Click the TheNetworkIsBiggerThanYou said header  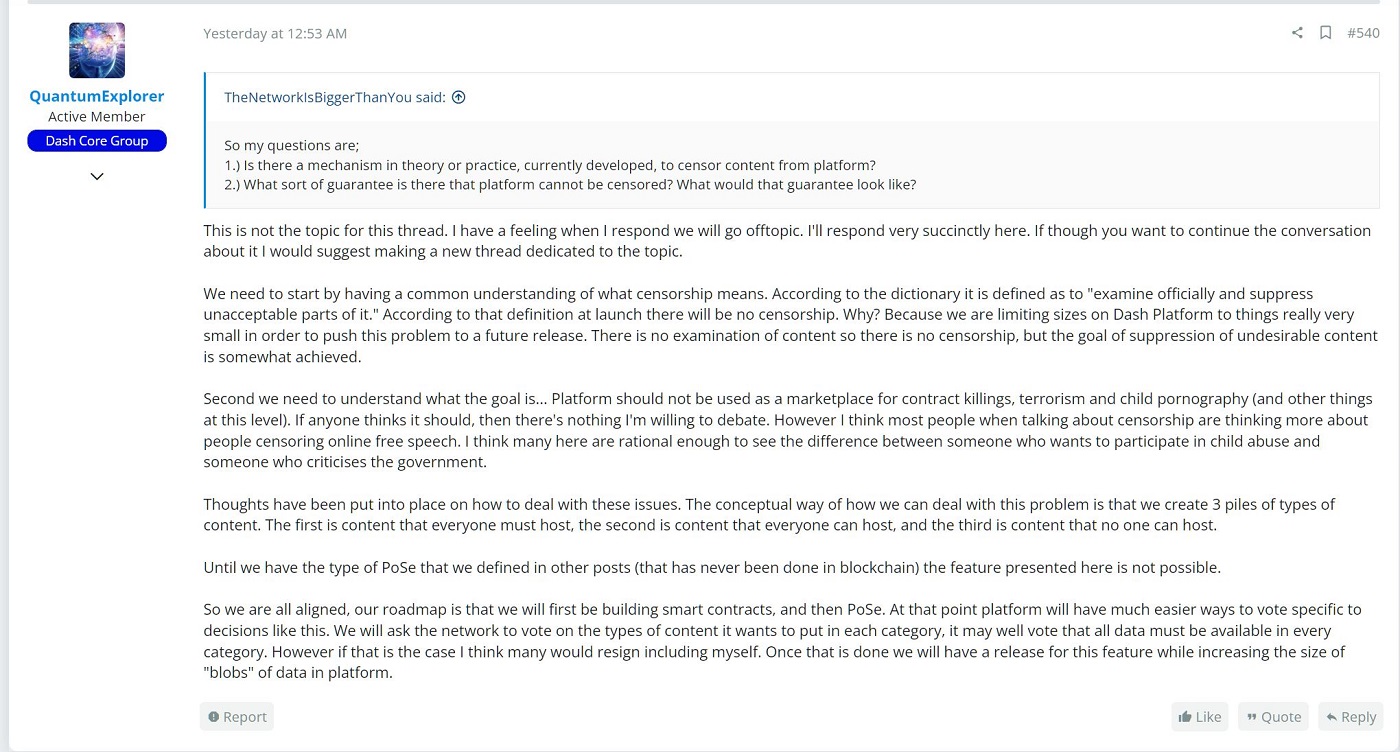tap(335, 97)
